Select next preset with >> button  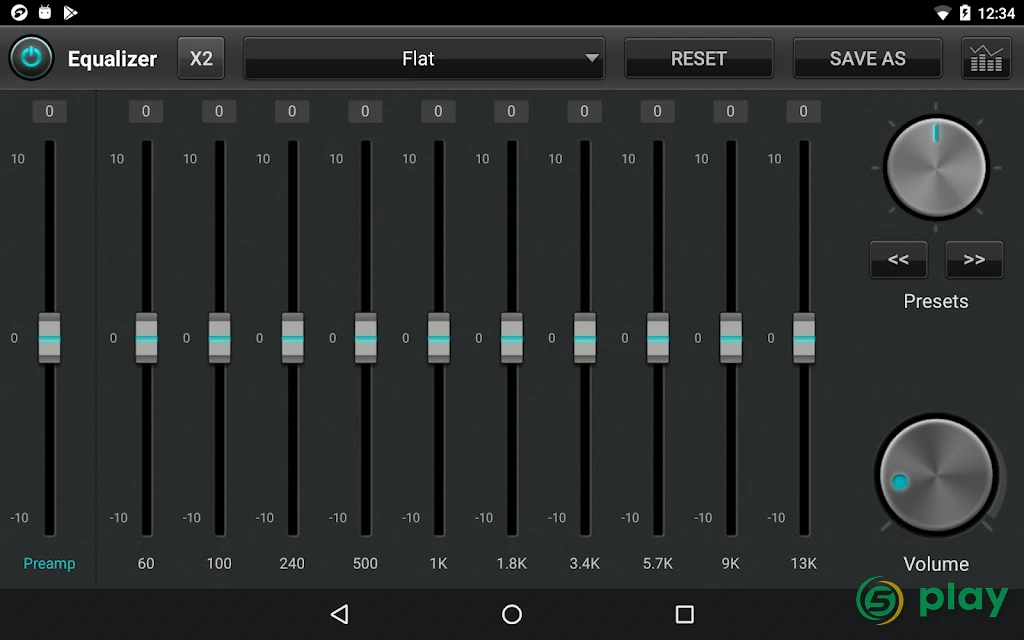(974, 259)
